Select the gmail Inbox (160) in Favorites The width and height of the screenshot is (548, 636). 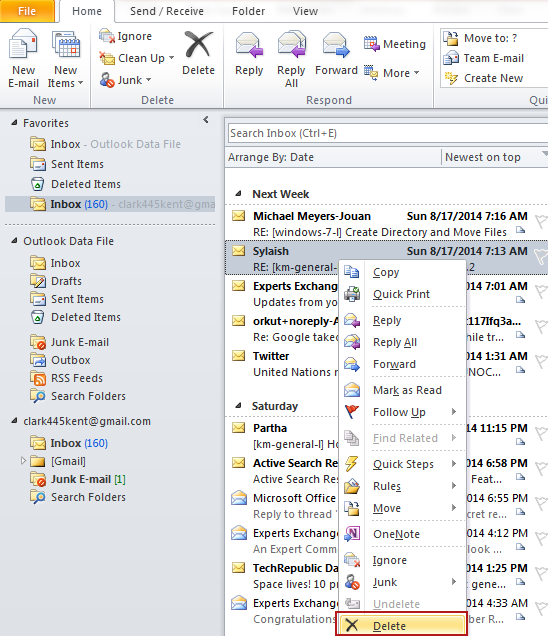110,204
